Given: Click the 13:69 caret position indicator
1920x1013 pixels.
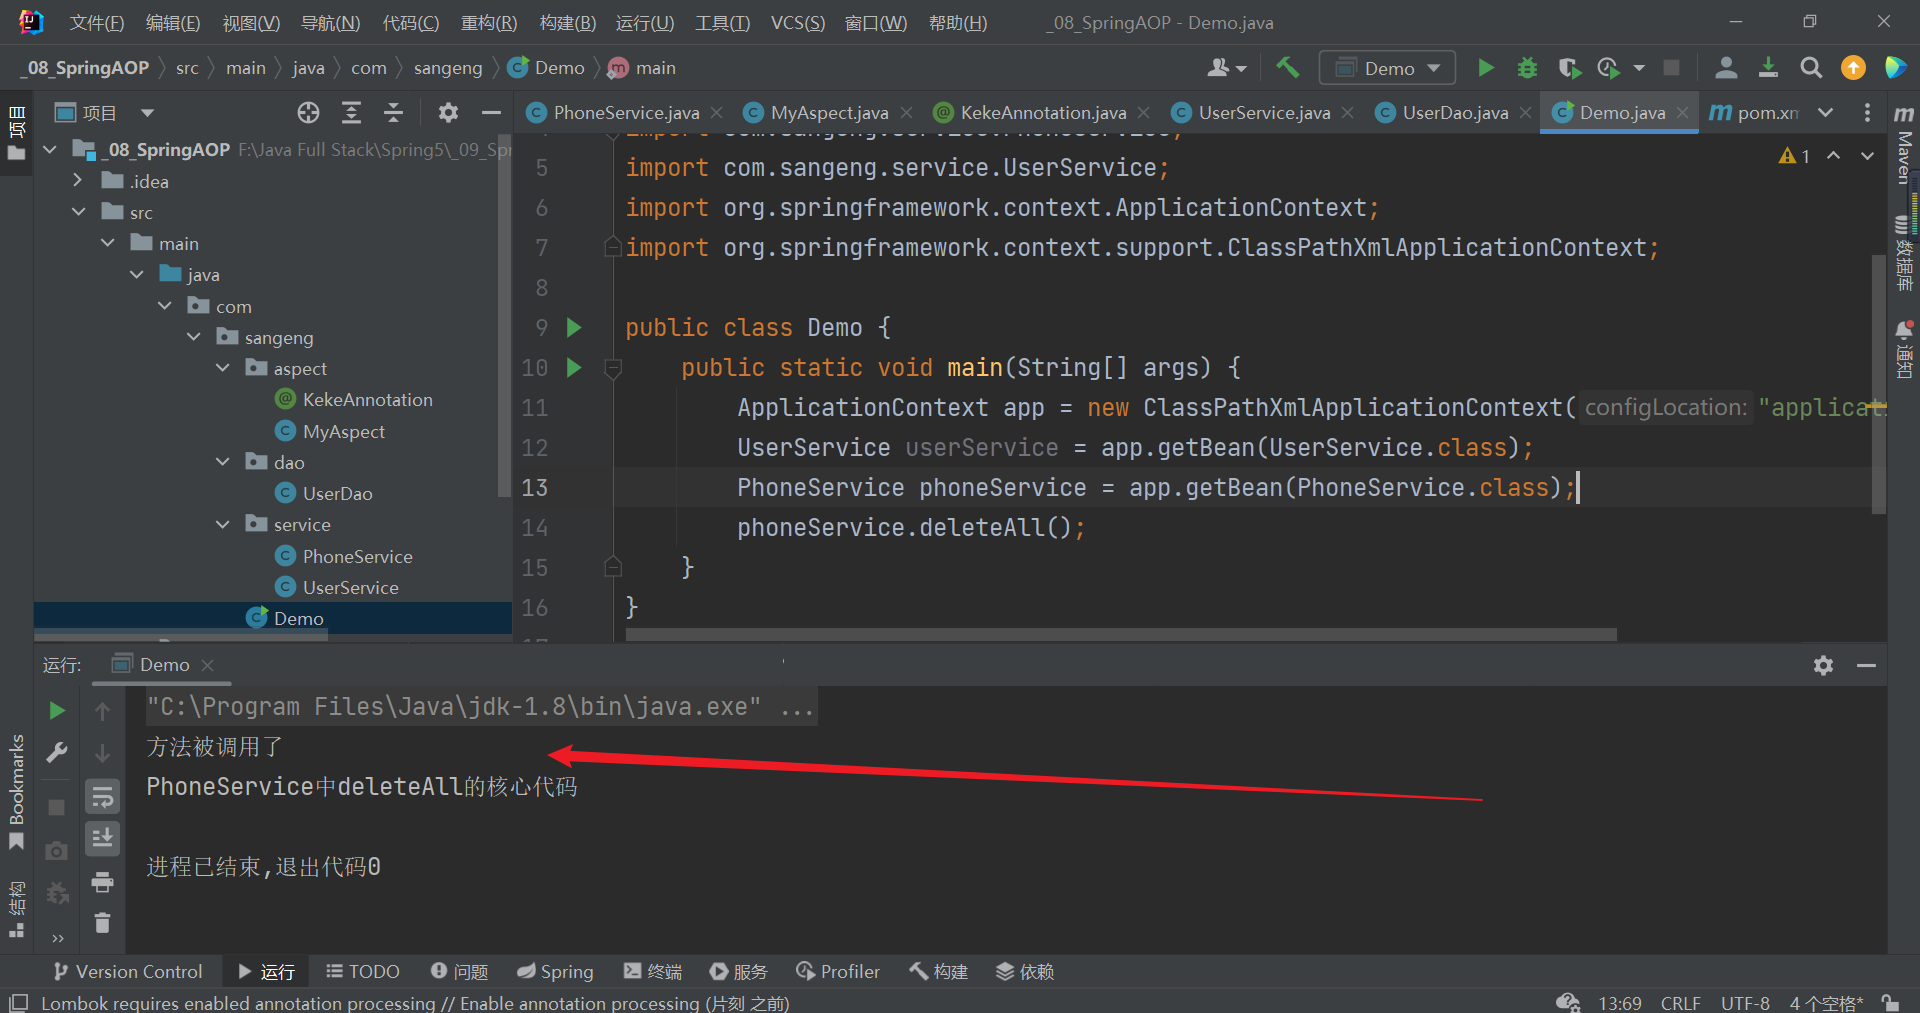Looking at the screenshot, I should click(x=1620, y=1003).
